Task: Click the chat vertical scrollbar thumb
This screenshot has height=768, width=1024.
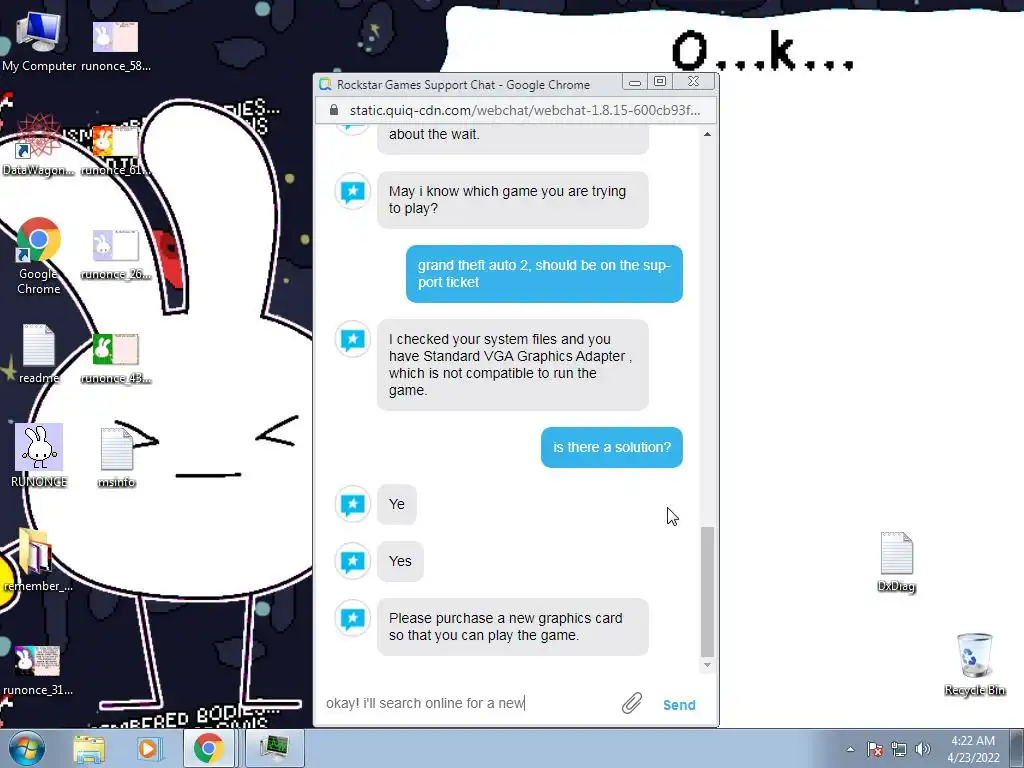Action: pyautogui.click(x=707, y=591)
